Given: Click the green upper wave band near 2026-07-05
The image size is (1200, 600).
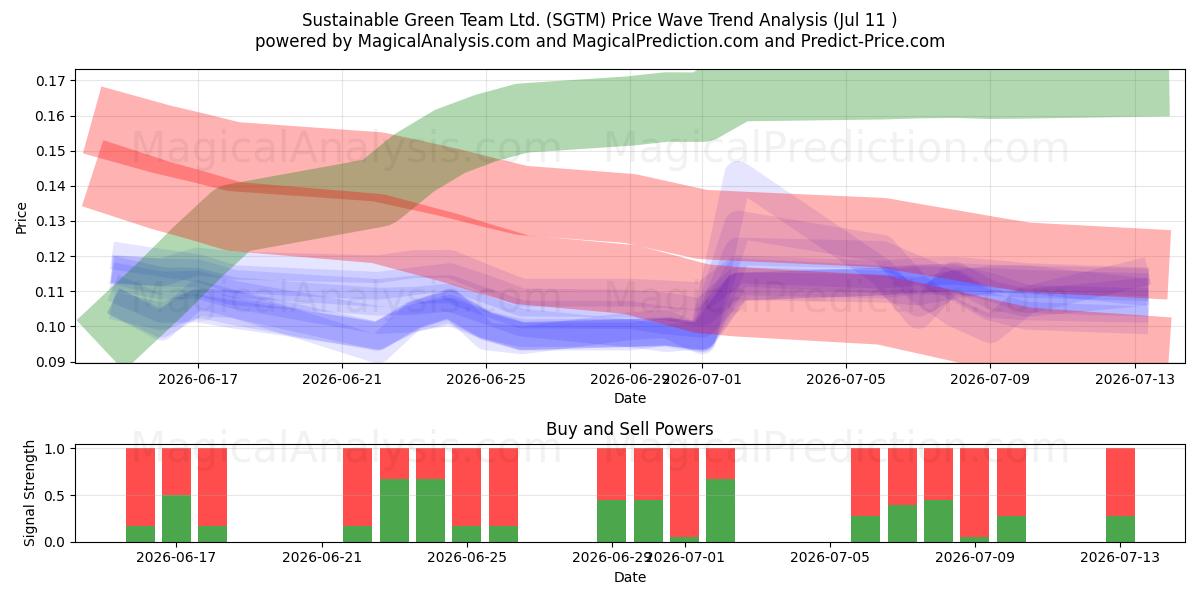Looking at the screenshot, I should 847,95.
